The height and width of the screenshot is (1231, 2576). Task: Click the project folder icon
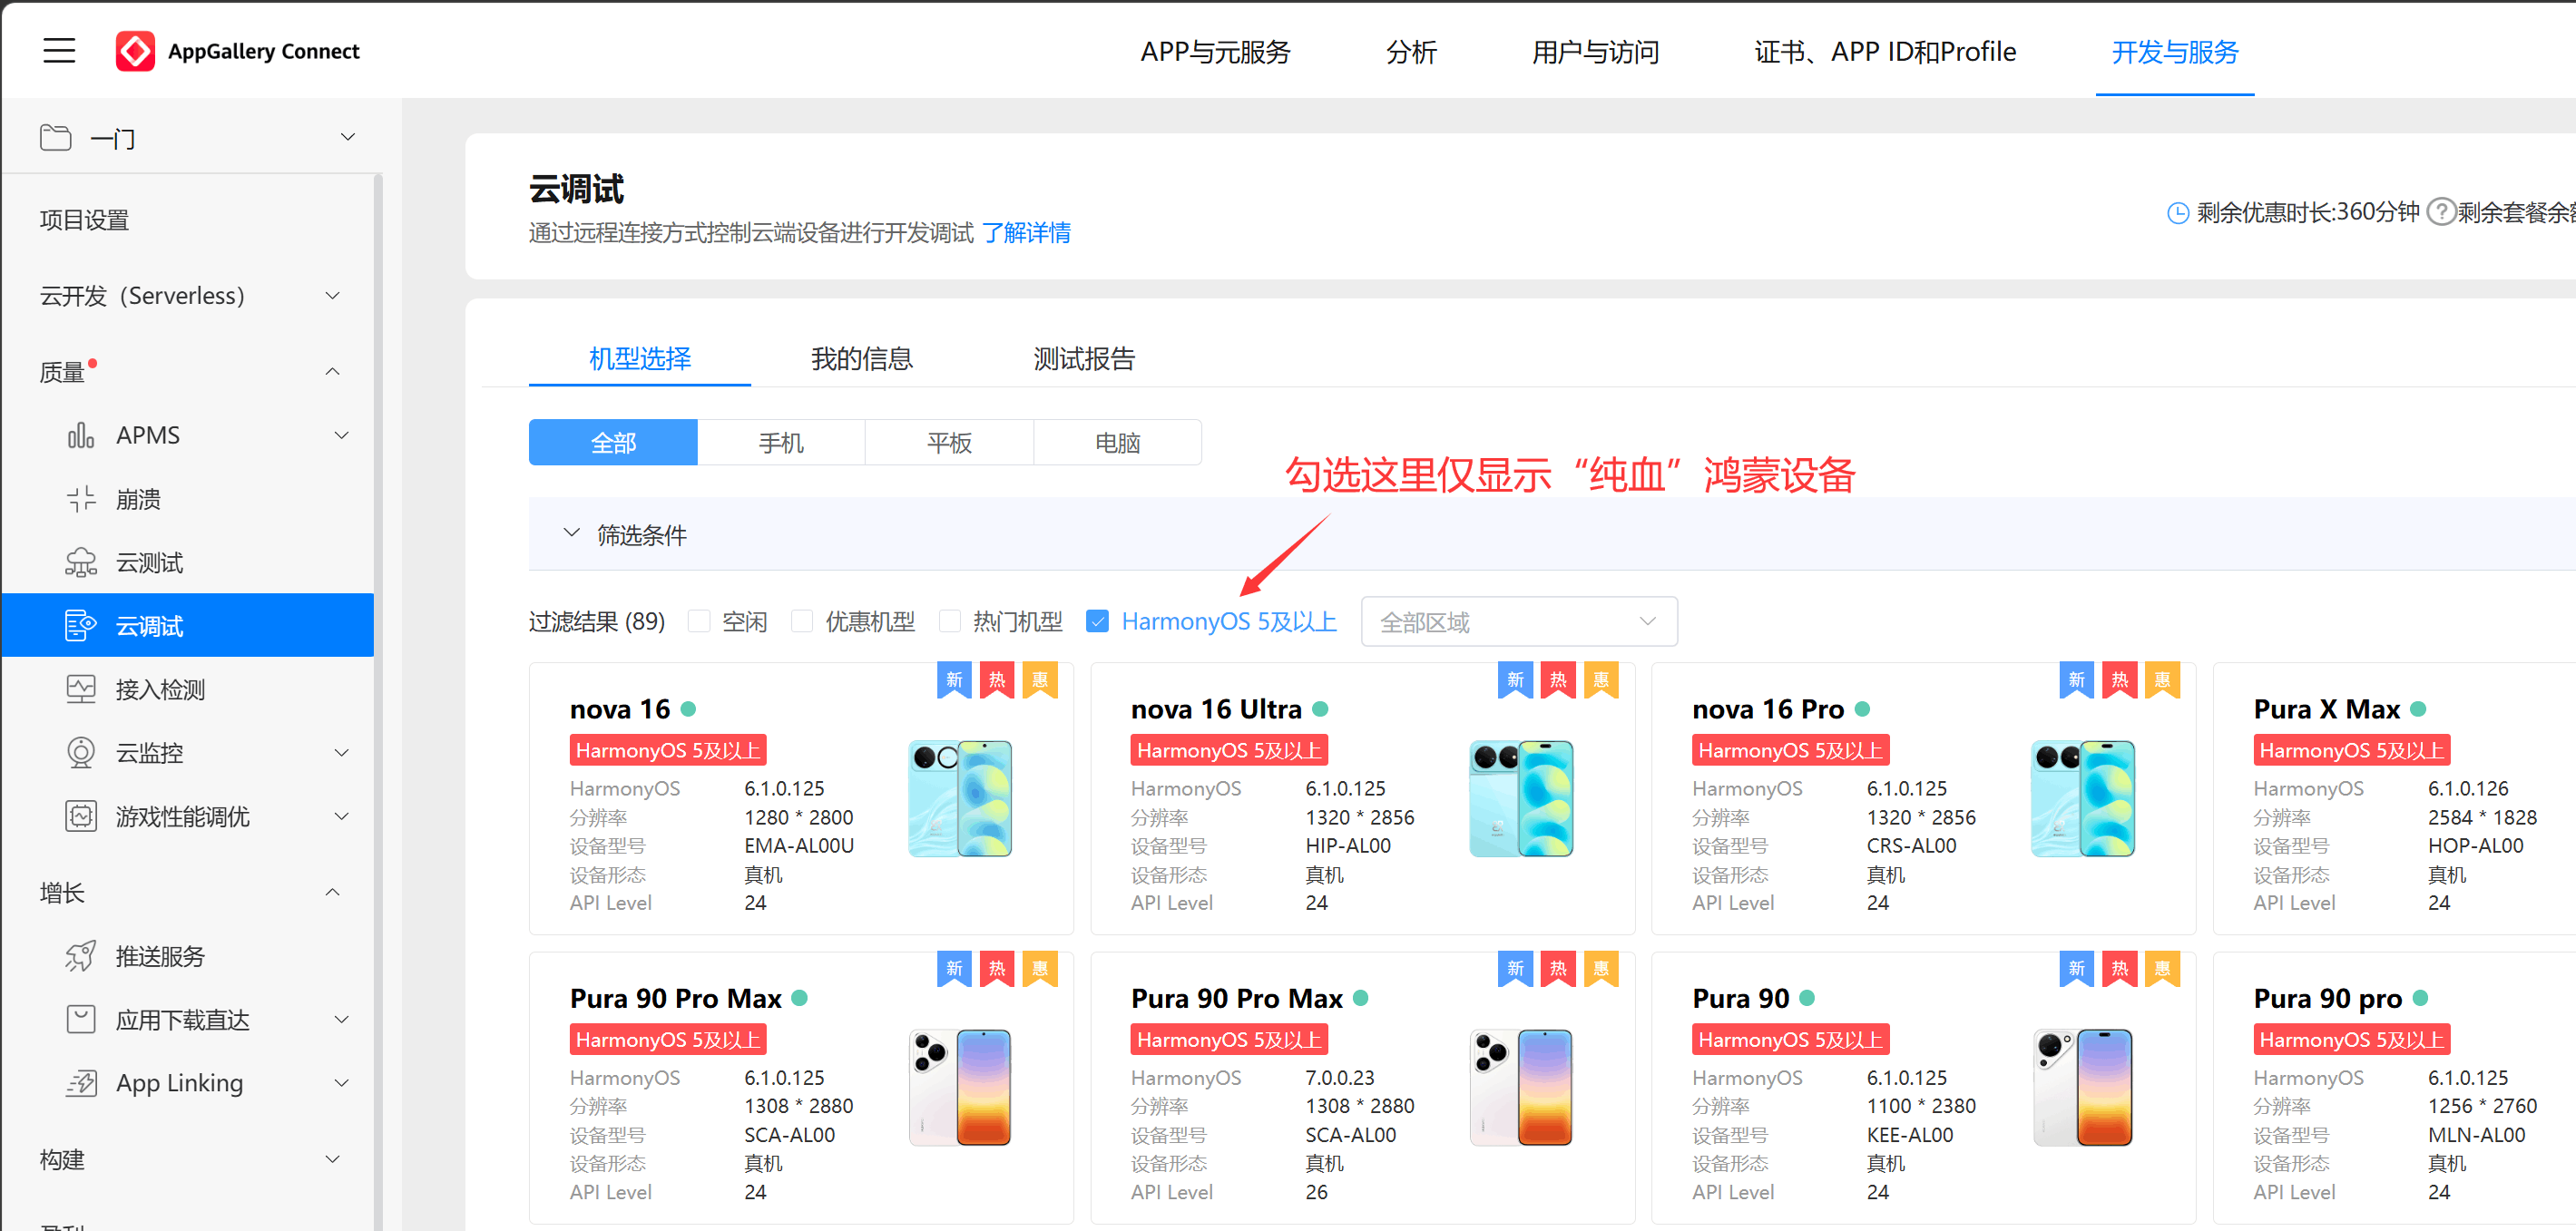click(56, 137)
